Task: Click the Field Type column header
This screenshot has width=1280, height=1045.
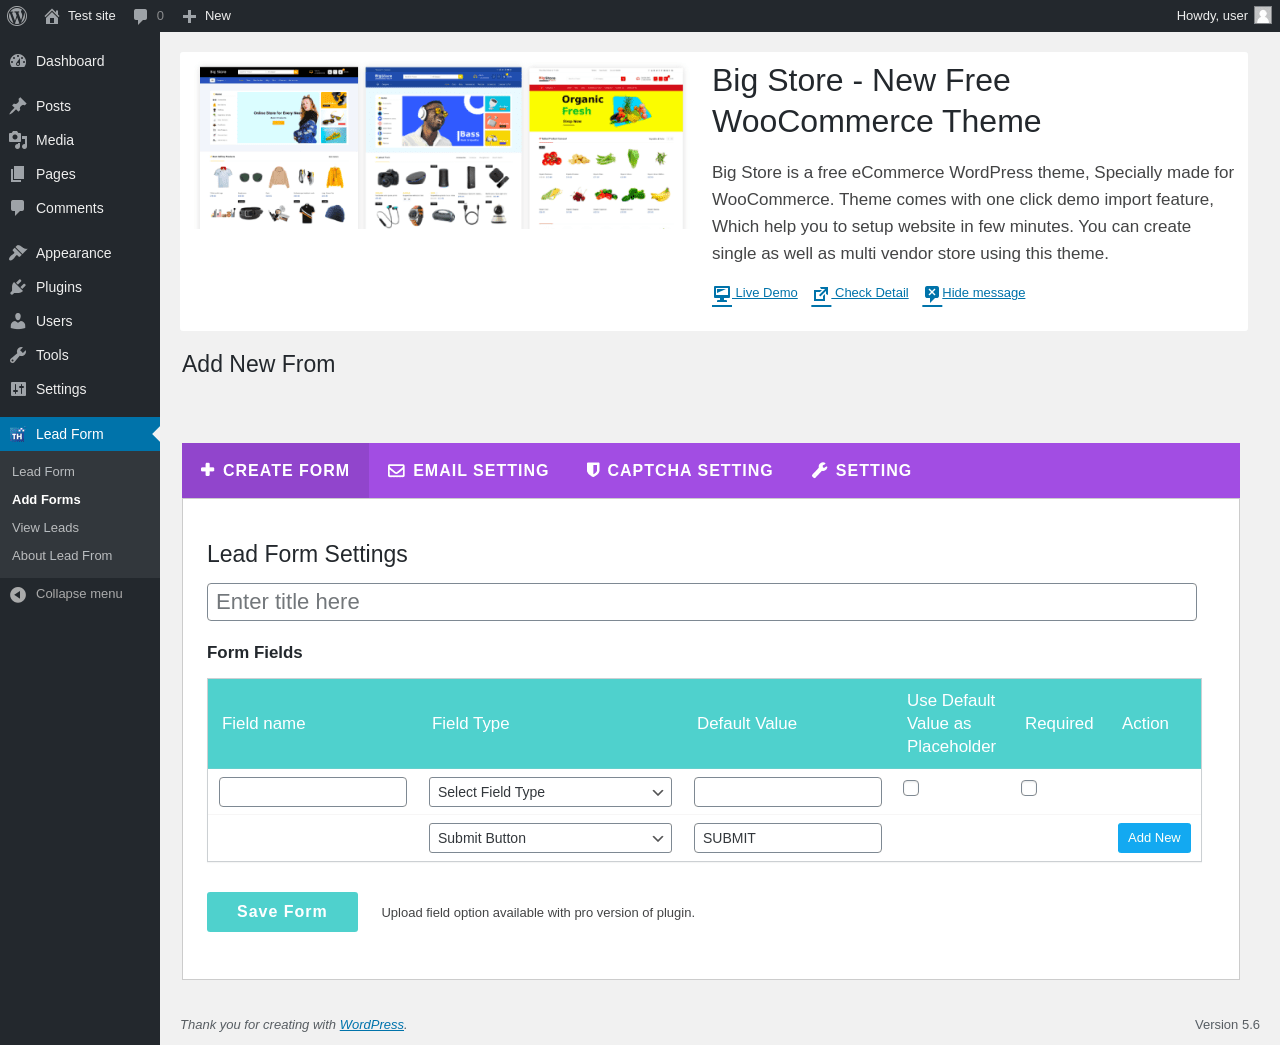Action: 470,723
